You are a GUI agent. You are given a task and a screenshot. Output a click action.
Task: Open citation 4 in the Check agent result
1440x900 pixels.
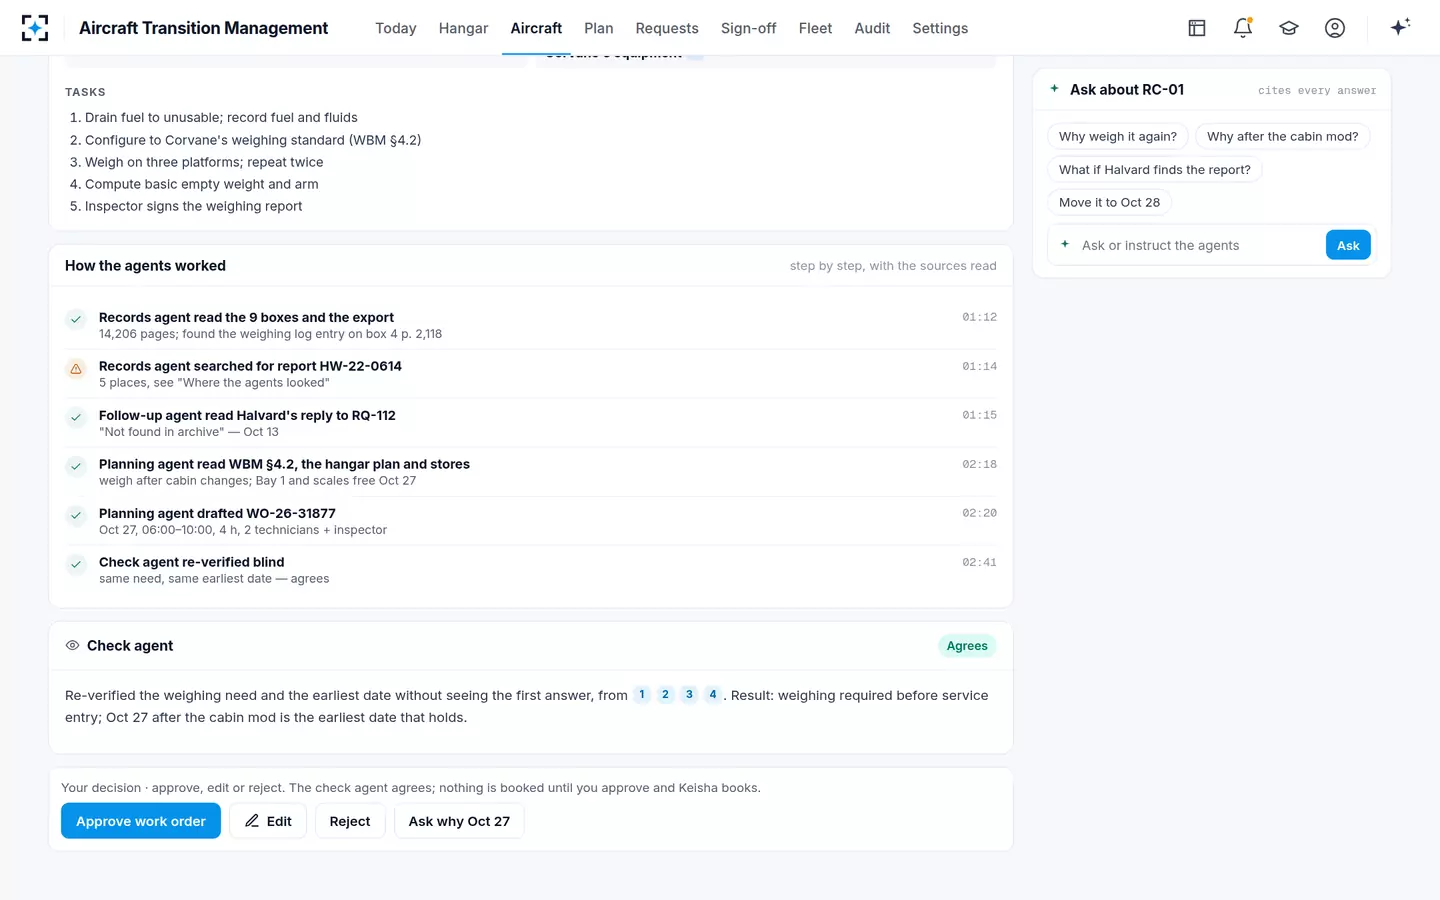coord(713,695)
